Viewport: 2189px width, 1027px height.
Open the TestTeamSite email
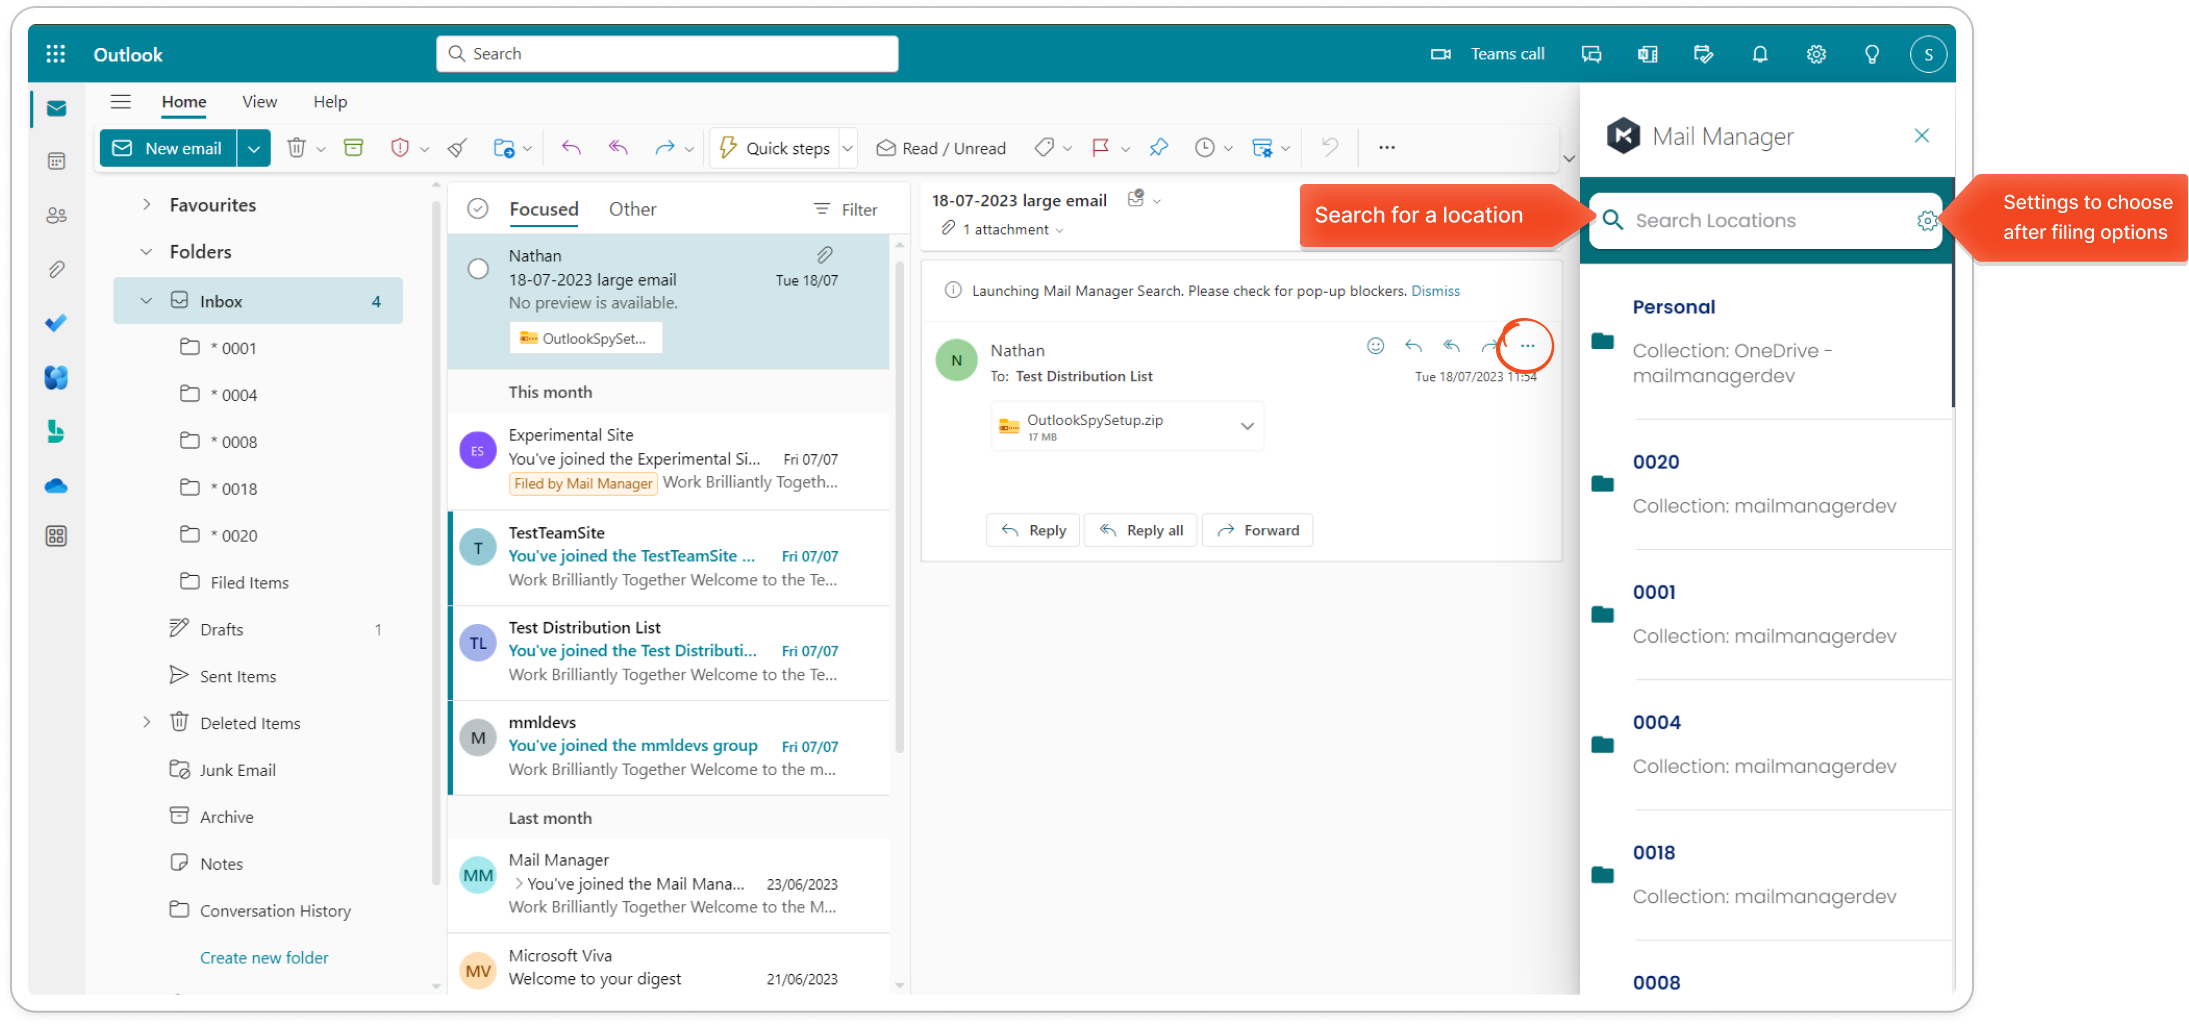pyautogui.click(x=670, y=557)
